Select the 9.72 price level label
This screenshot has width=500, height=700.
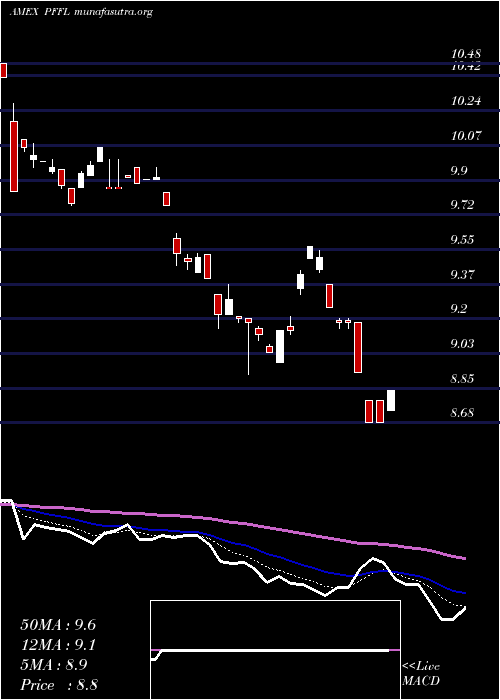point(463,205)
